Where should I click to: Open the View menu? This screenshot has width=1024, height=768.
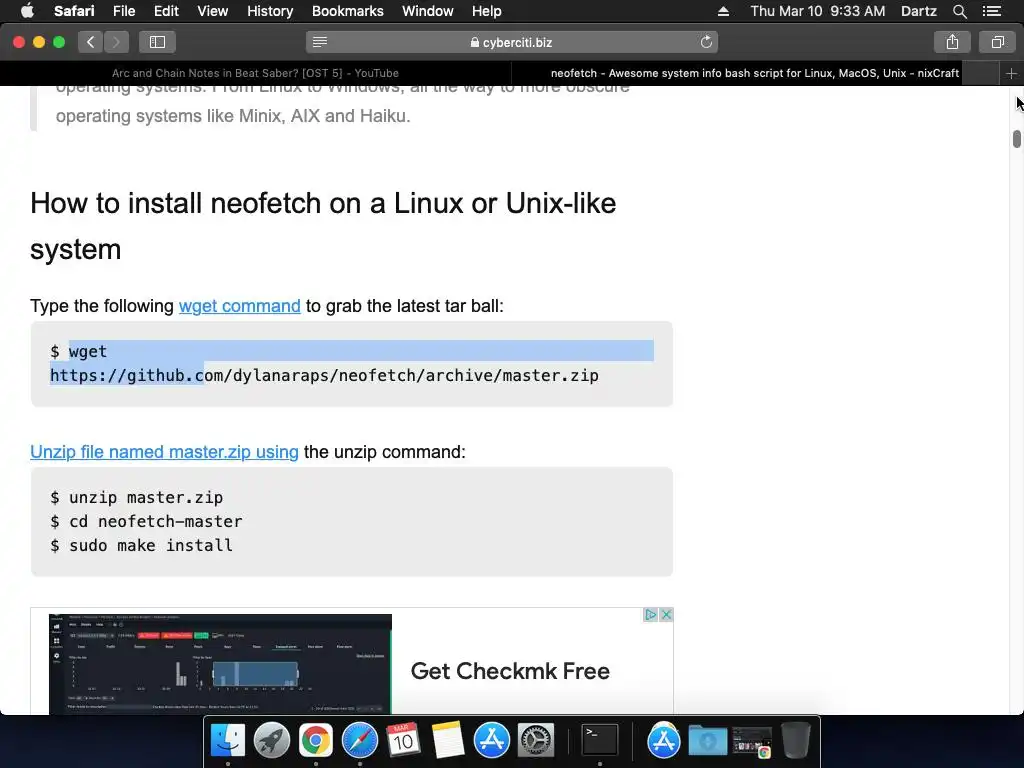pyautogui.click(x=212, y=11)
